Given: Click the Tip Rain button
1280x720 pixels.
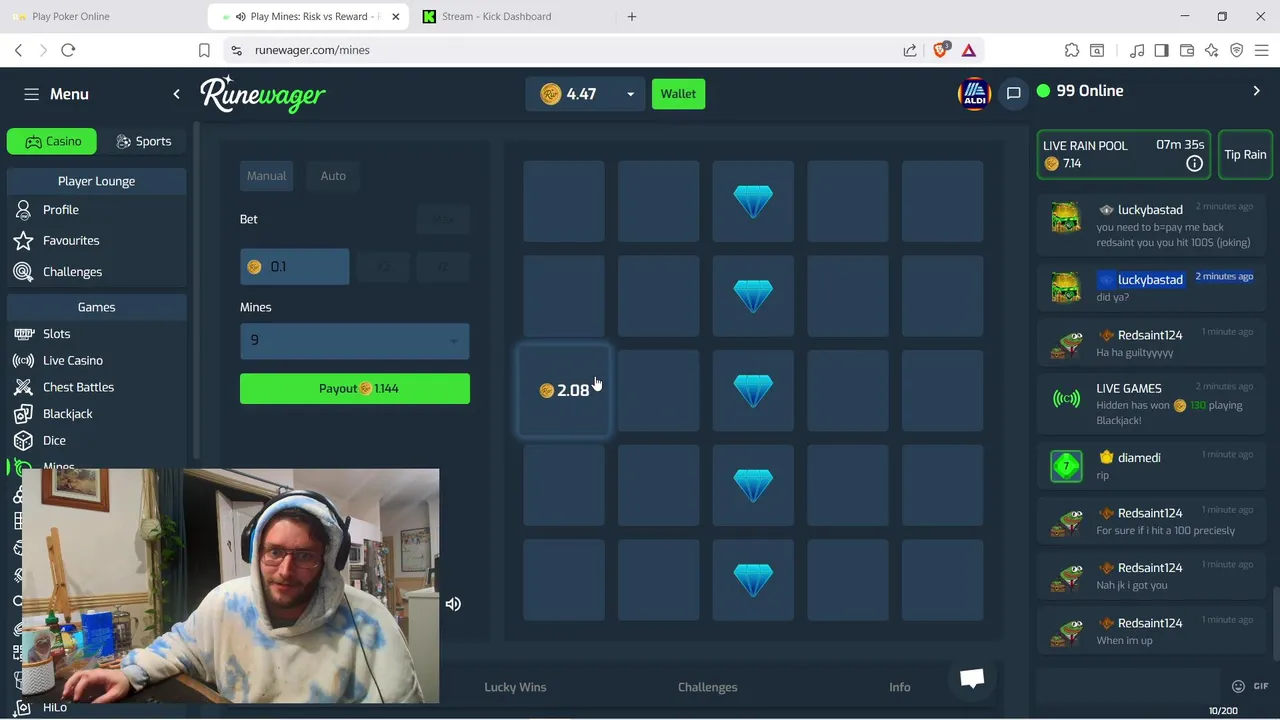Looking at the screenshot, I should pyautogui.click(x=1245, y=155).
